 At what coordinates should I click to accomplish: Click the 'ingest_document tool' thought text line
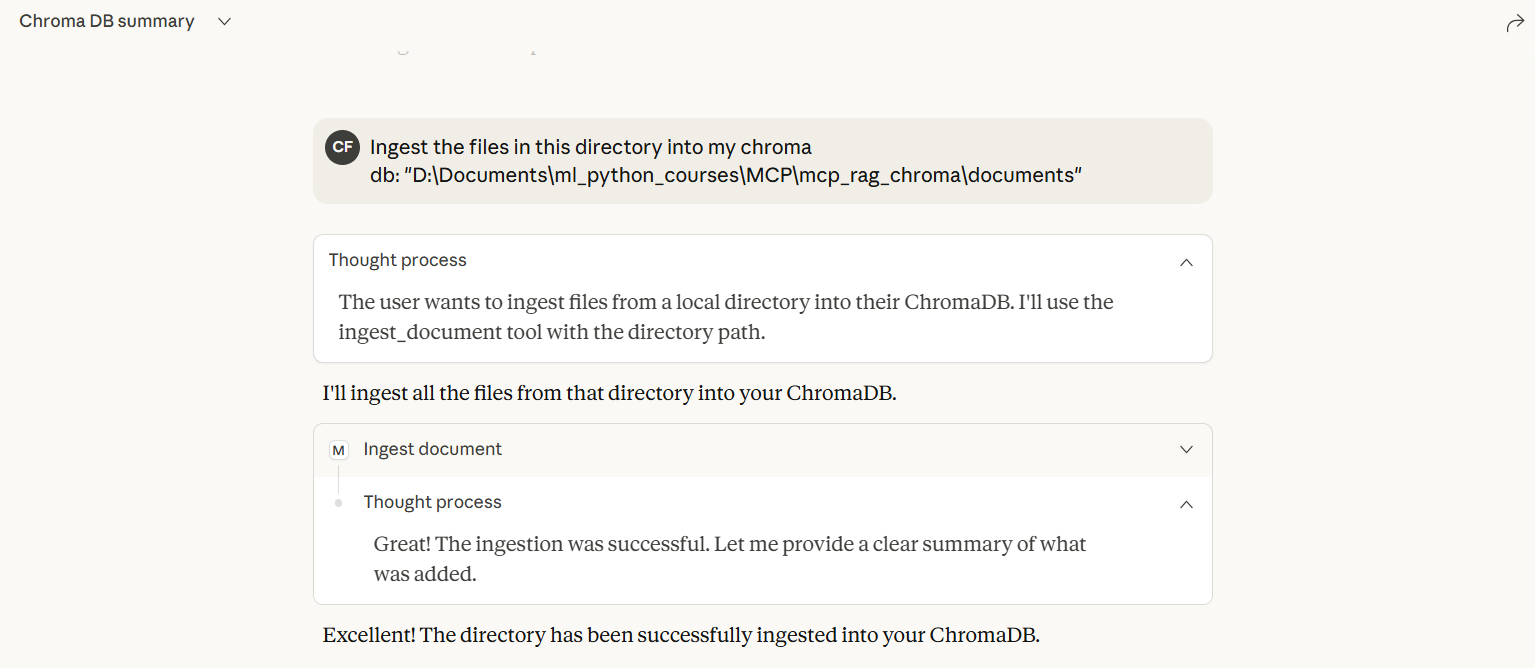[551, 332]
